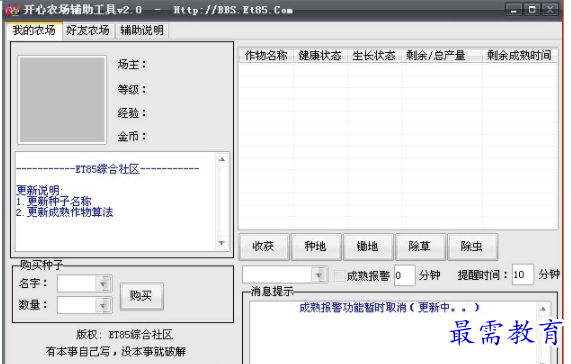Click the update notes scrollbar up arrow

tap(222, 159)
